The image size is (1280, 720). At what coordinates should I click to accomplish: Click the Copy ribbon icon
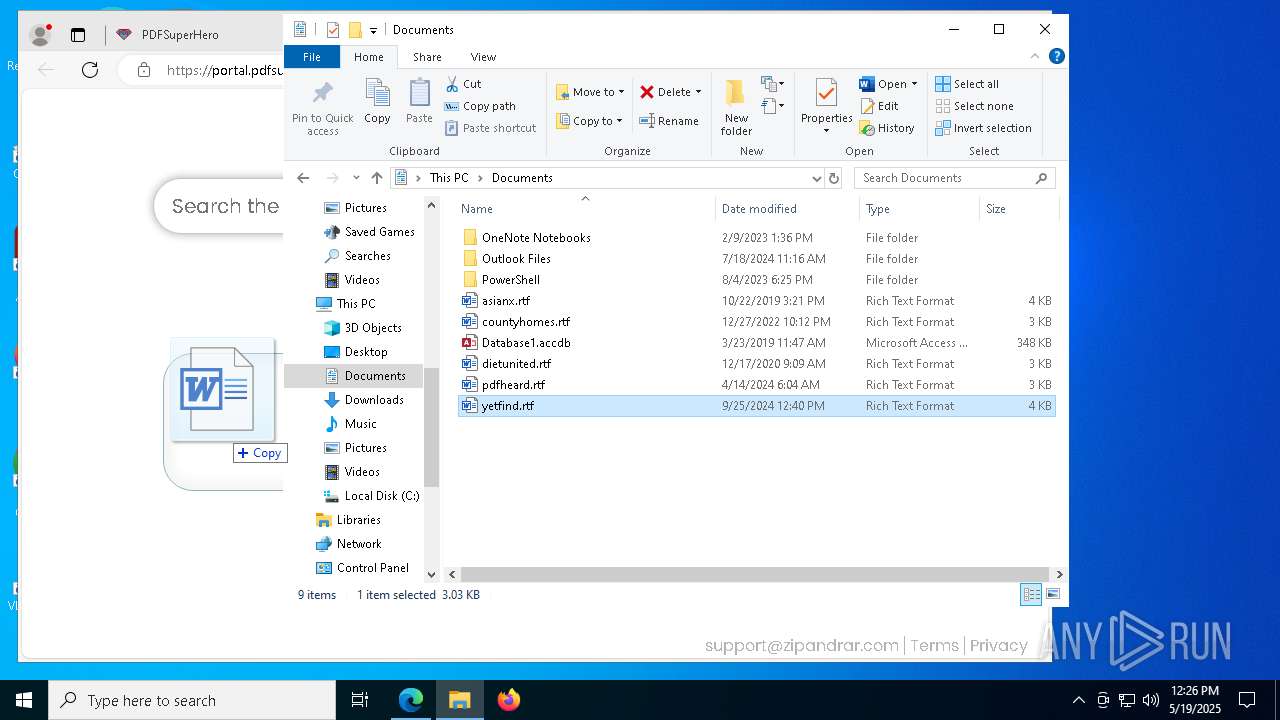click(377, 94)
